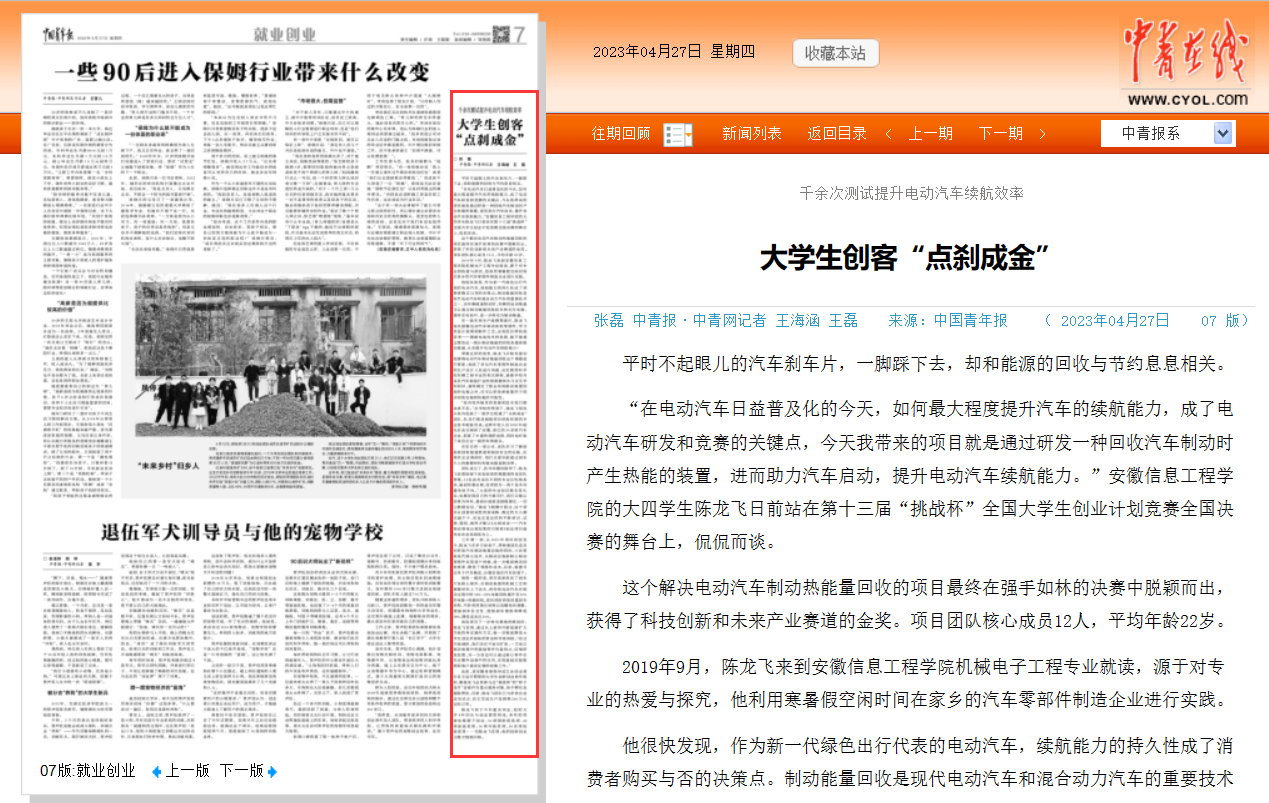The image size is (1269, 803).
Task: Go to 下一期 next issue
Action: (x=1000, y=134)
